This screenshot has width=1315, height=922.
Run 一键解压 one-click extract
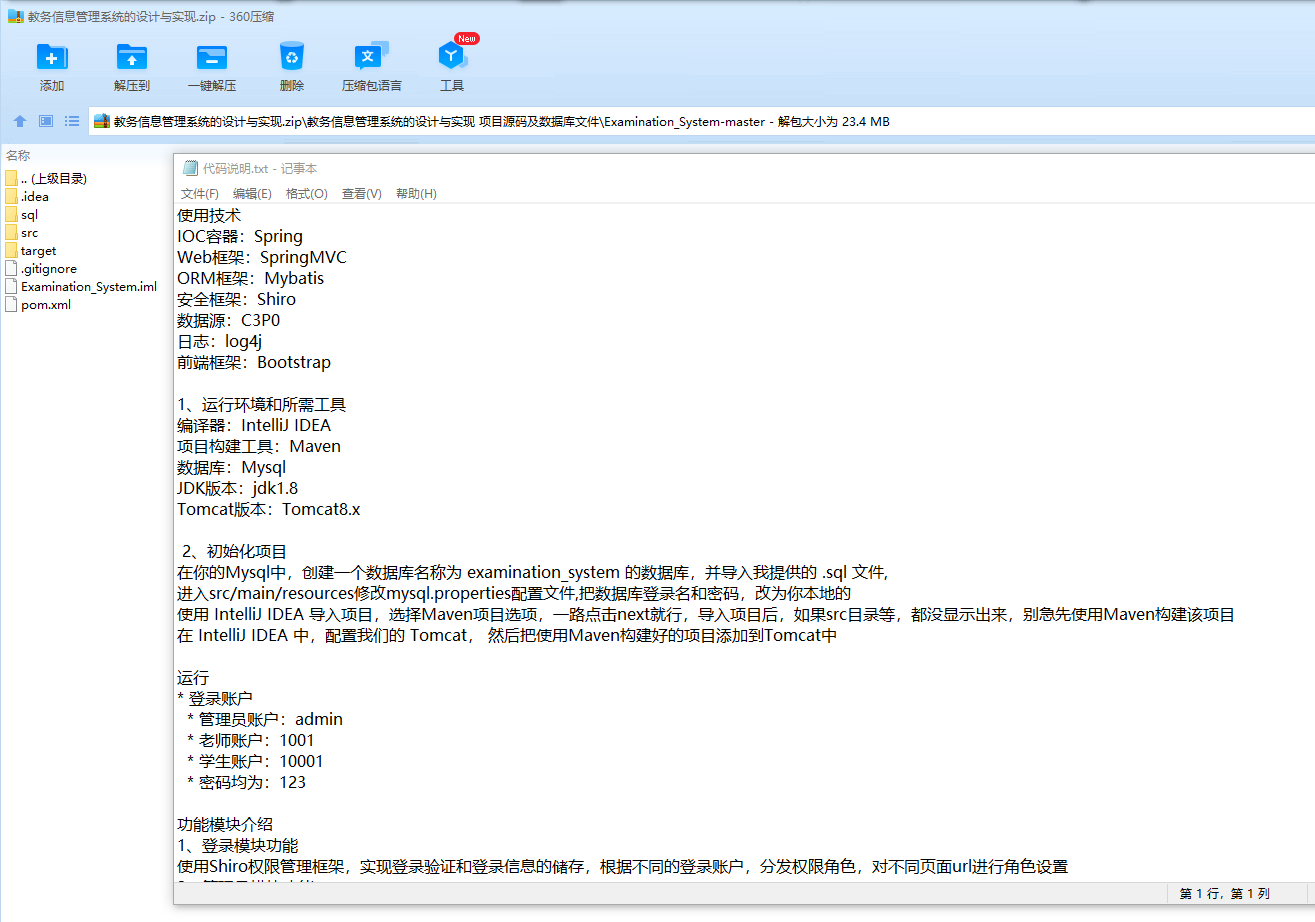[212, 56]
